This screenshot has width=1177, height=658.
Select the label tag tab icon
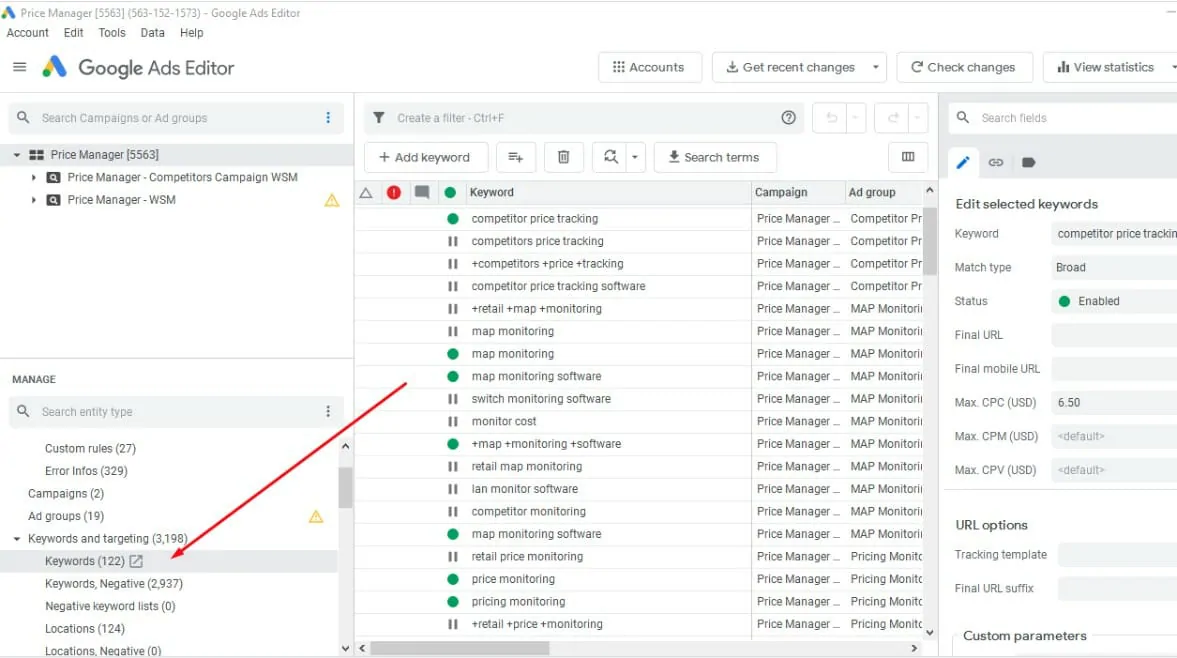click(x=1028, y=162)
